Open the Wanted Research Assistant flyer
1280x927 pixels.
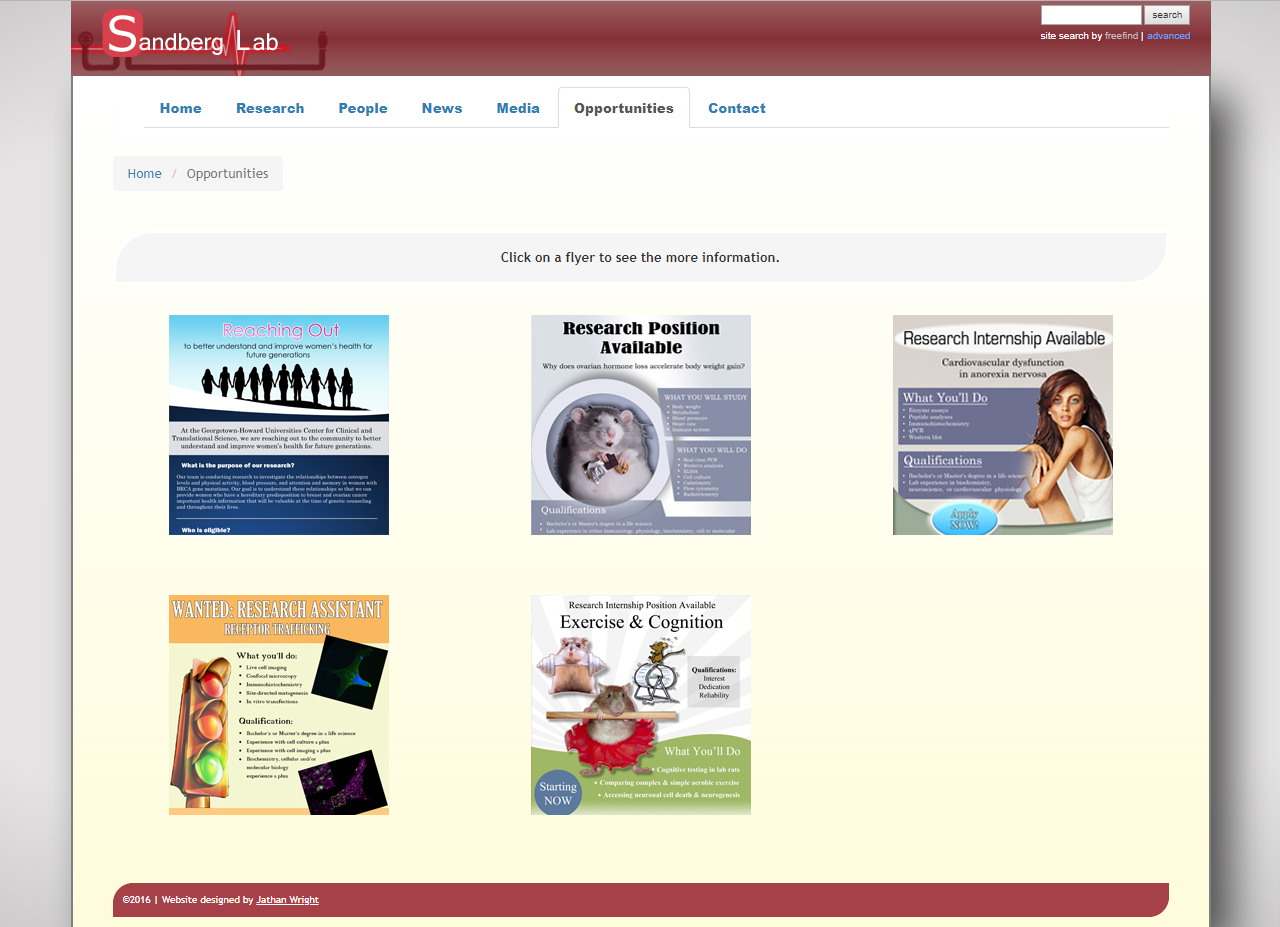point(279,705)
